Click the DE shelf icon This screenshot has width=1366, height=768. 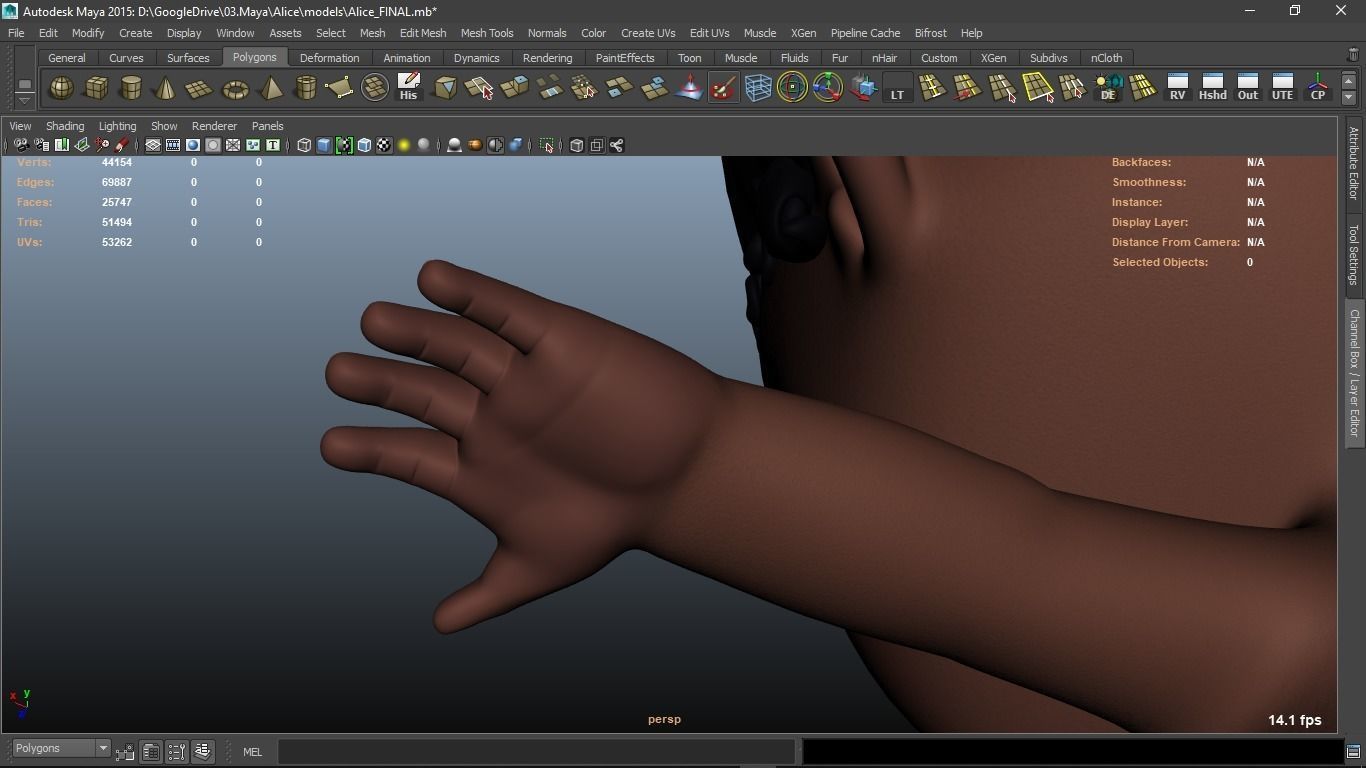coord(1108,88)
